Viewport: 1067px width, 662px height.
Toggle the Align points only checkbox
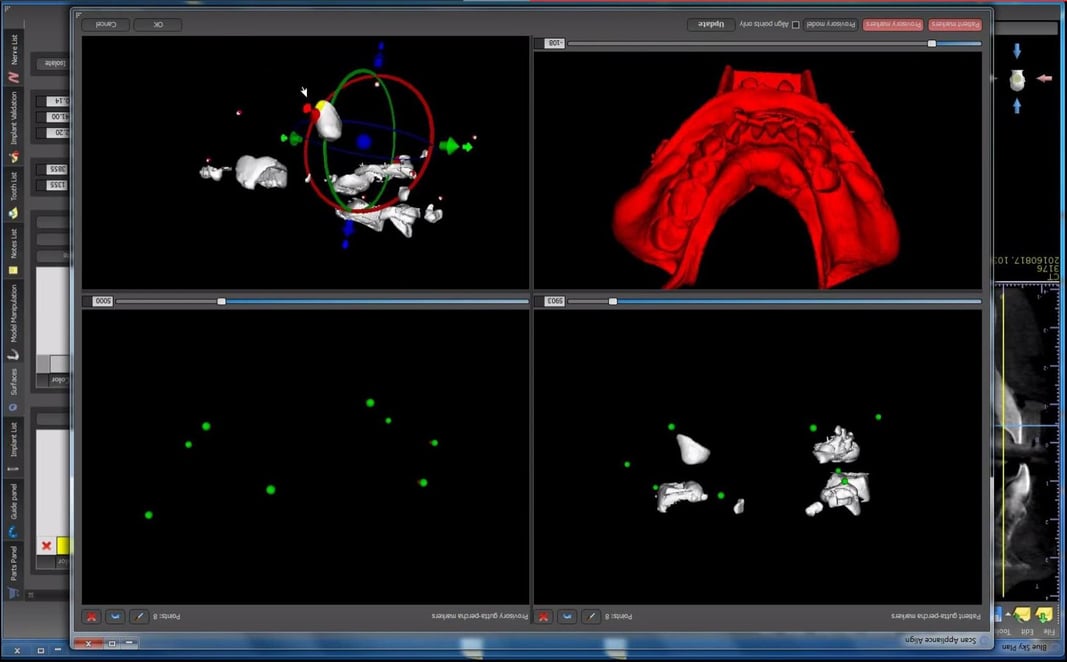point(795,24)
